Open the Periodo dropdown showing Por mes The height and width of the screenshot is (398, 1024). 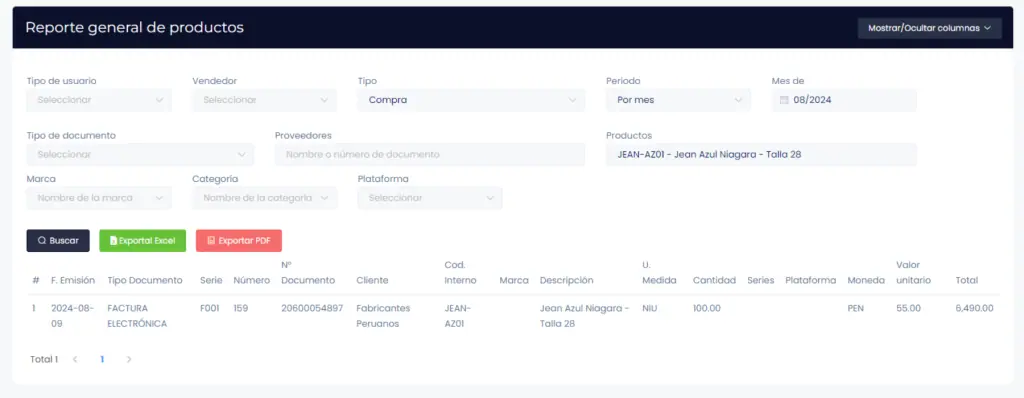click(679, 101)
